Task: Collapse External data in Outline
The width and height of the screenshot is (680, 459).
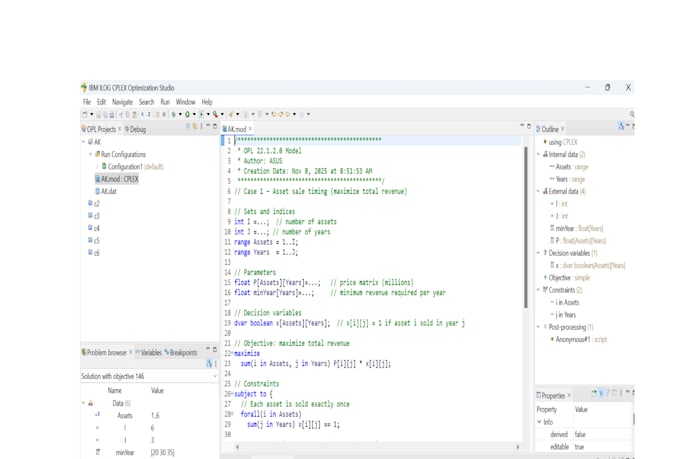Action: [538, 191]
